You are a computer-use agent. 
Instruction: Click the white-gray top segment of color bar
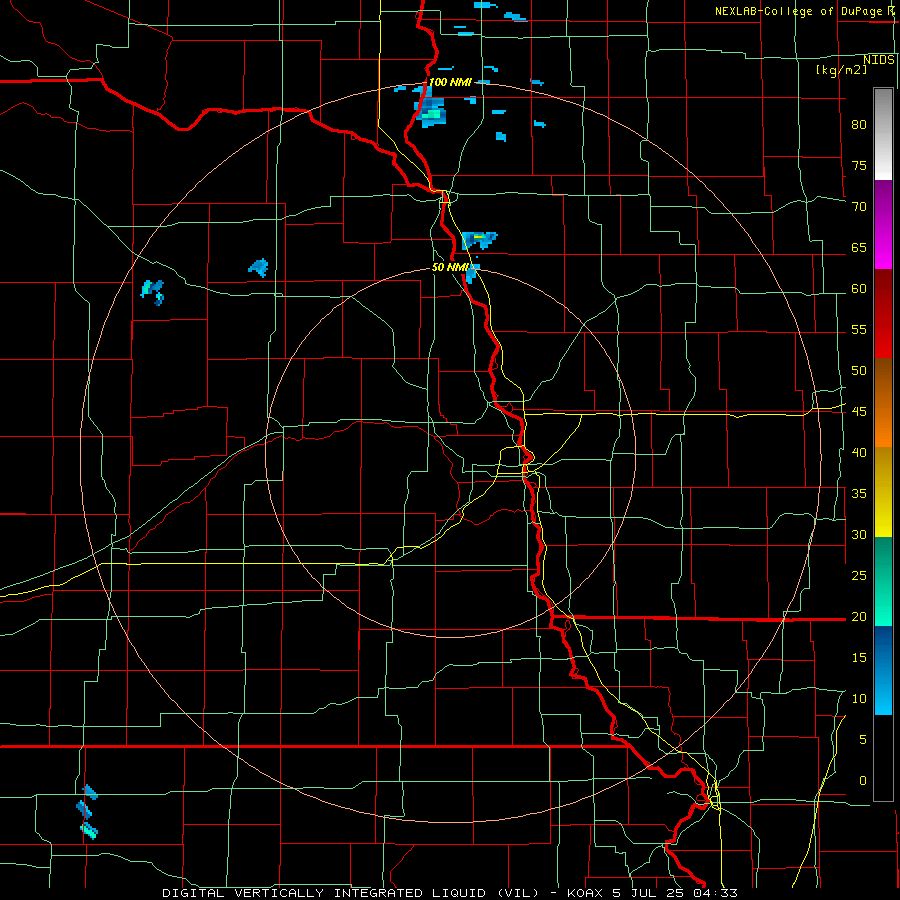point(883,134)
